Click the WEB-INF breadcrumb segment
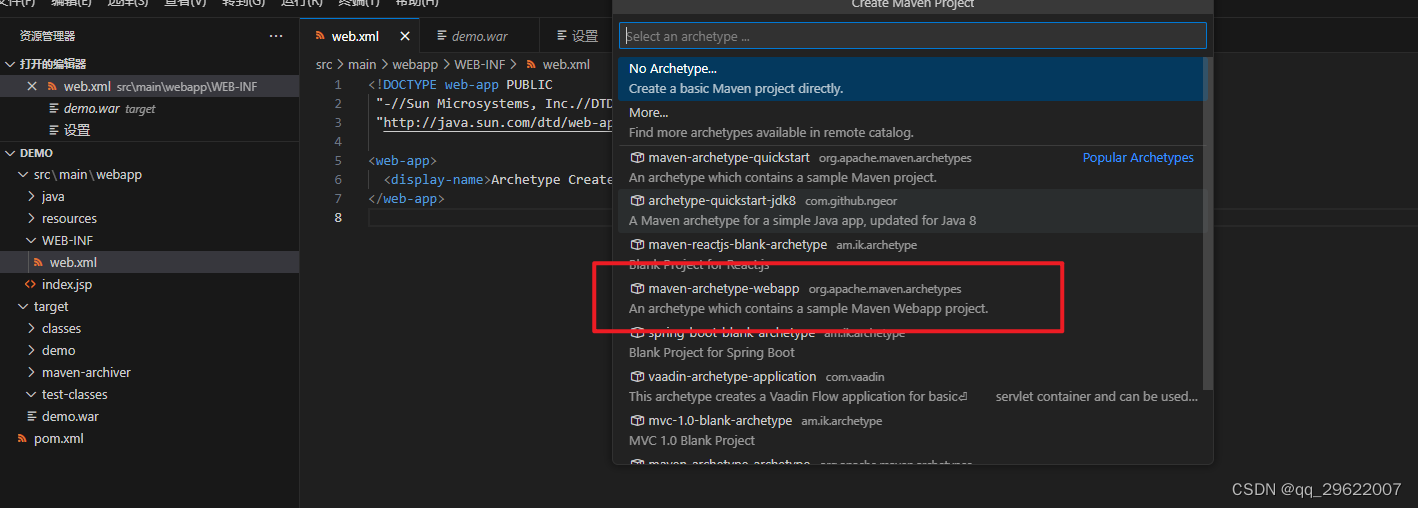The height and width of the screenshot is (508, 1418). point(480,65)
